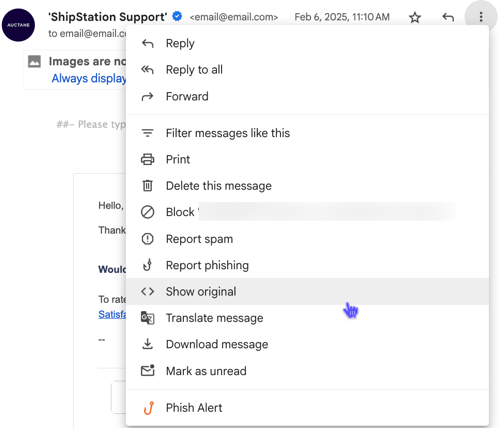
Task: Star this ShipStation Support email
Action: click(415, 17)
